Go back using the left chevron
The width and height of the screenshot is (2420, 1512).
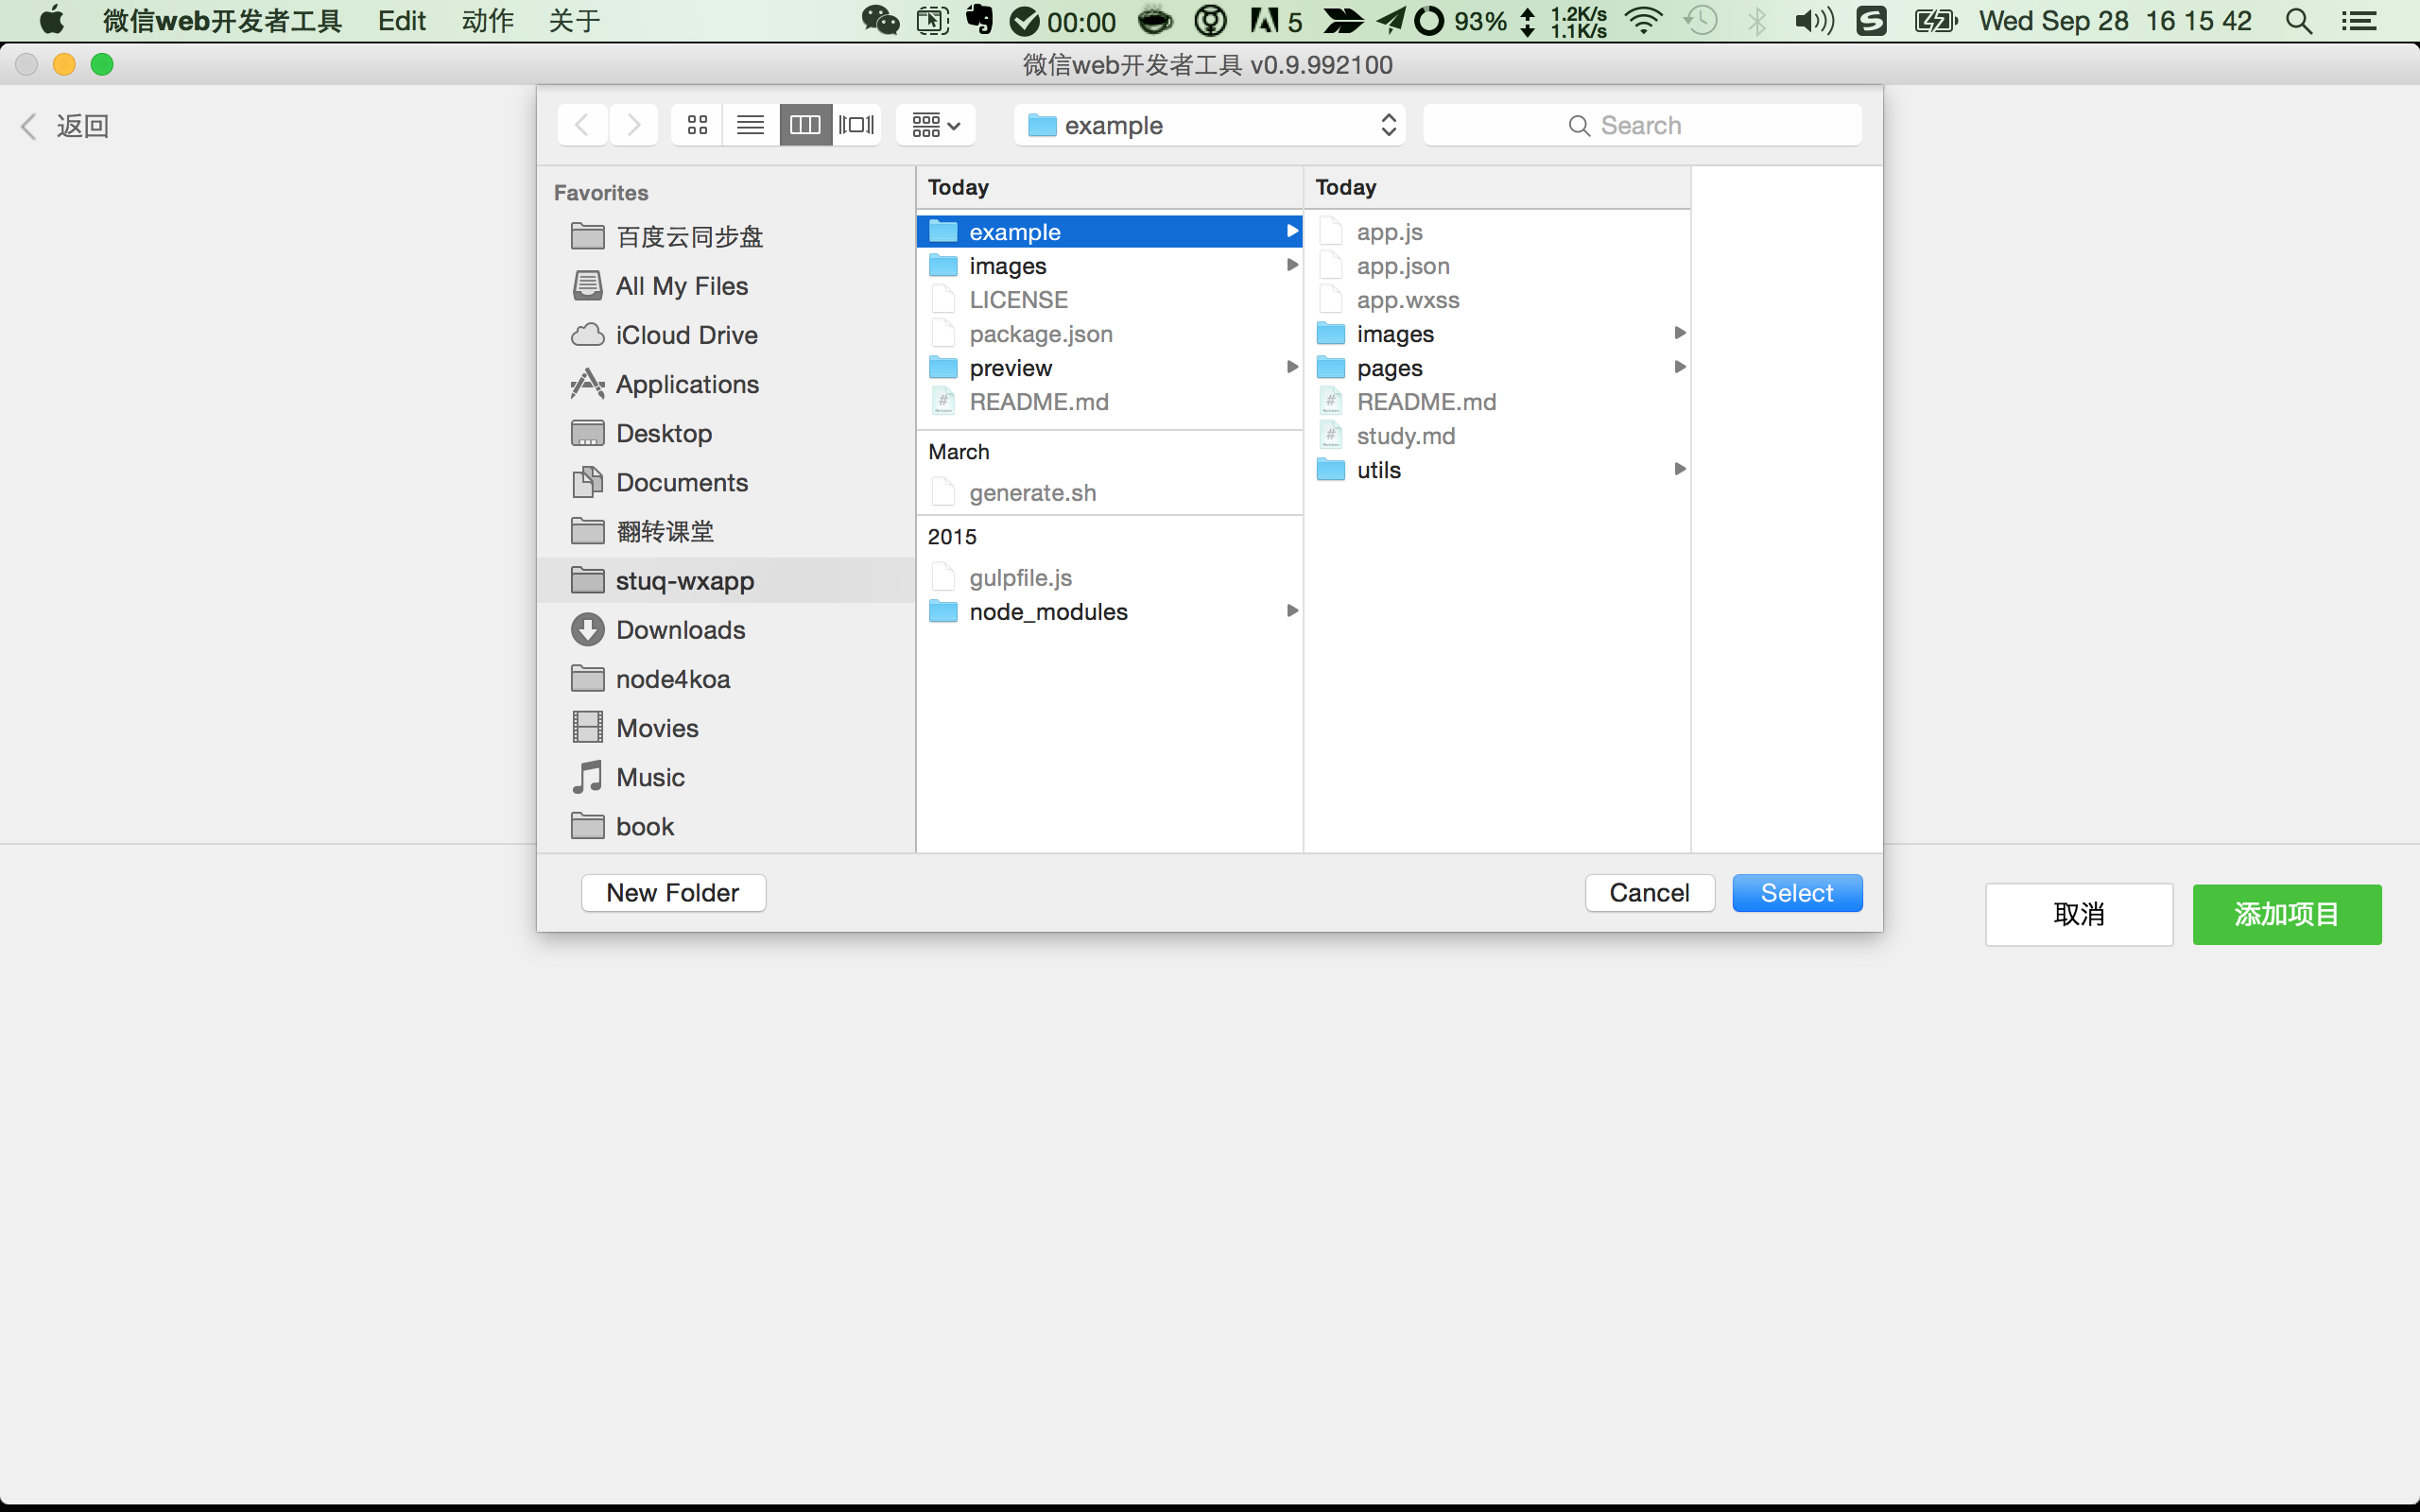coord(582,125)
